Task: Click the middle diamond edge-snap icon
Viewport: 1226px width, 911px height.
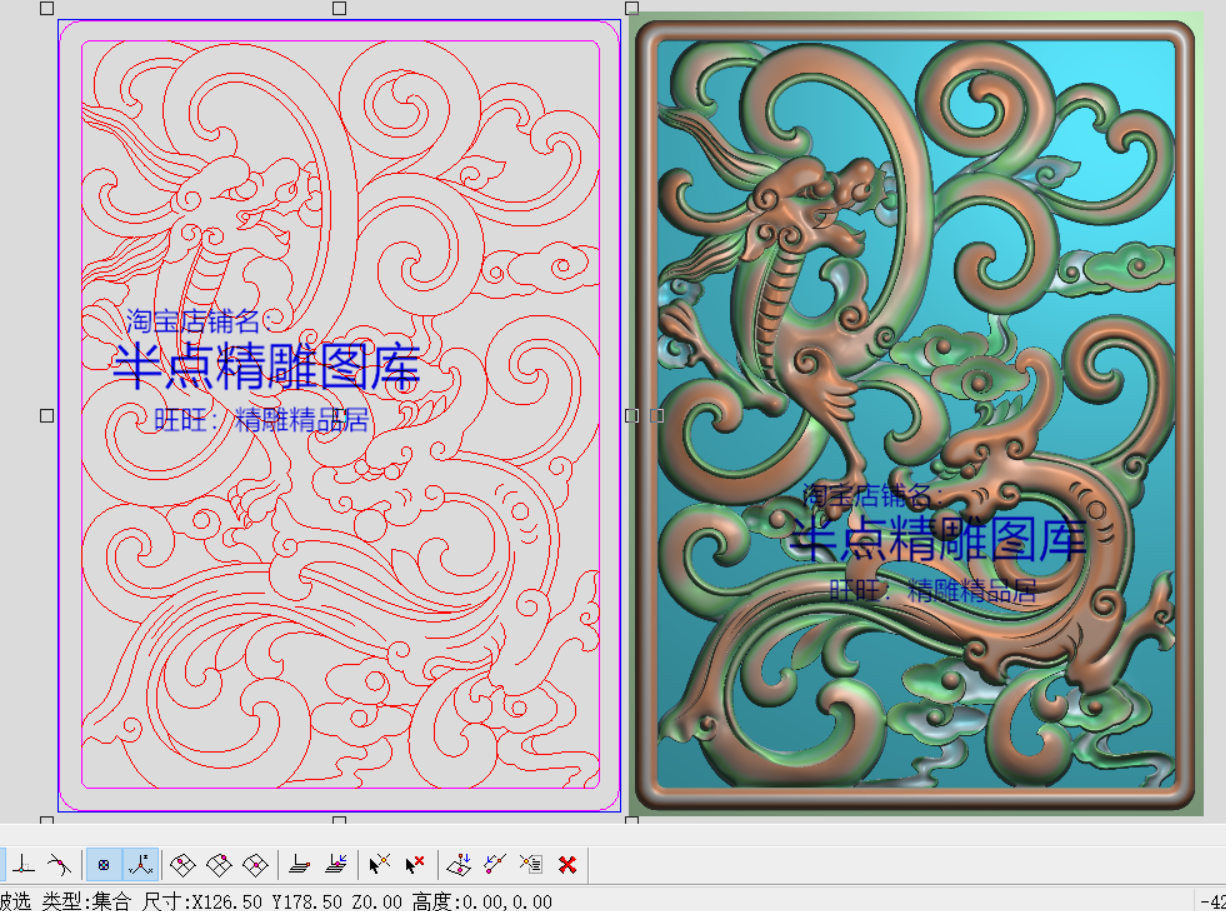Action: [x=219, y=864]
